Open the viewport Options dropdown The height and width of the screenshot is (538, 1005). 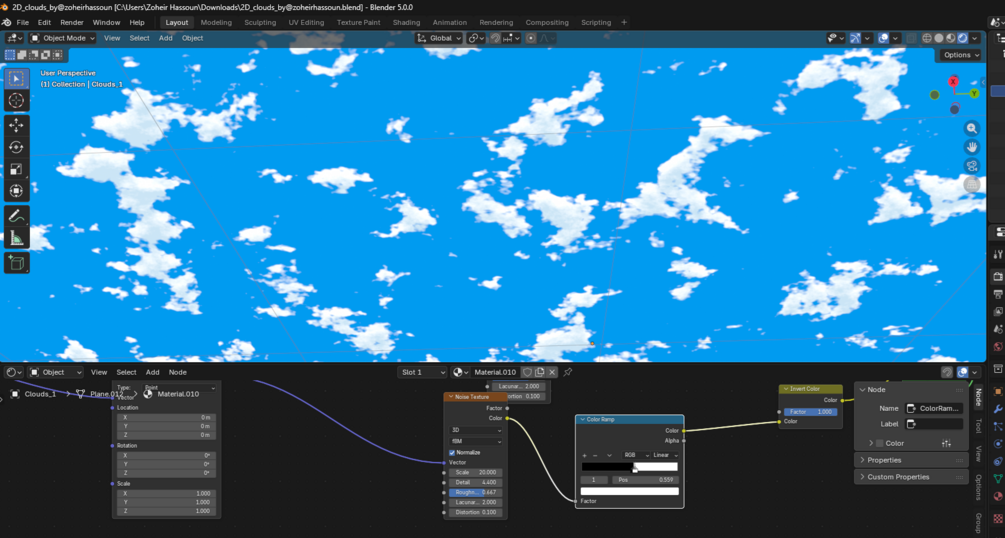961,55
